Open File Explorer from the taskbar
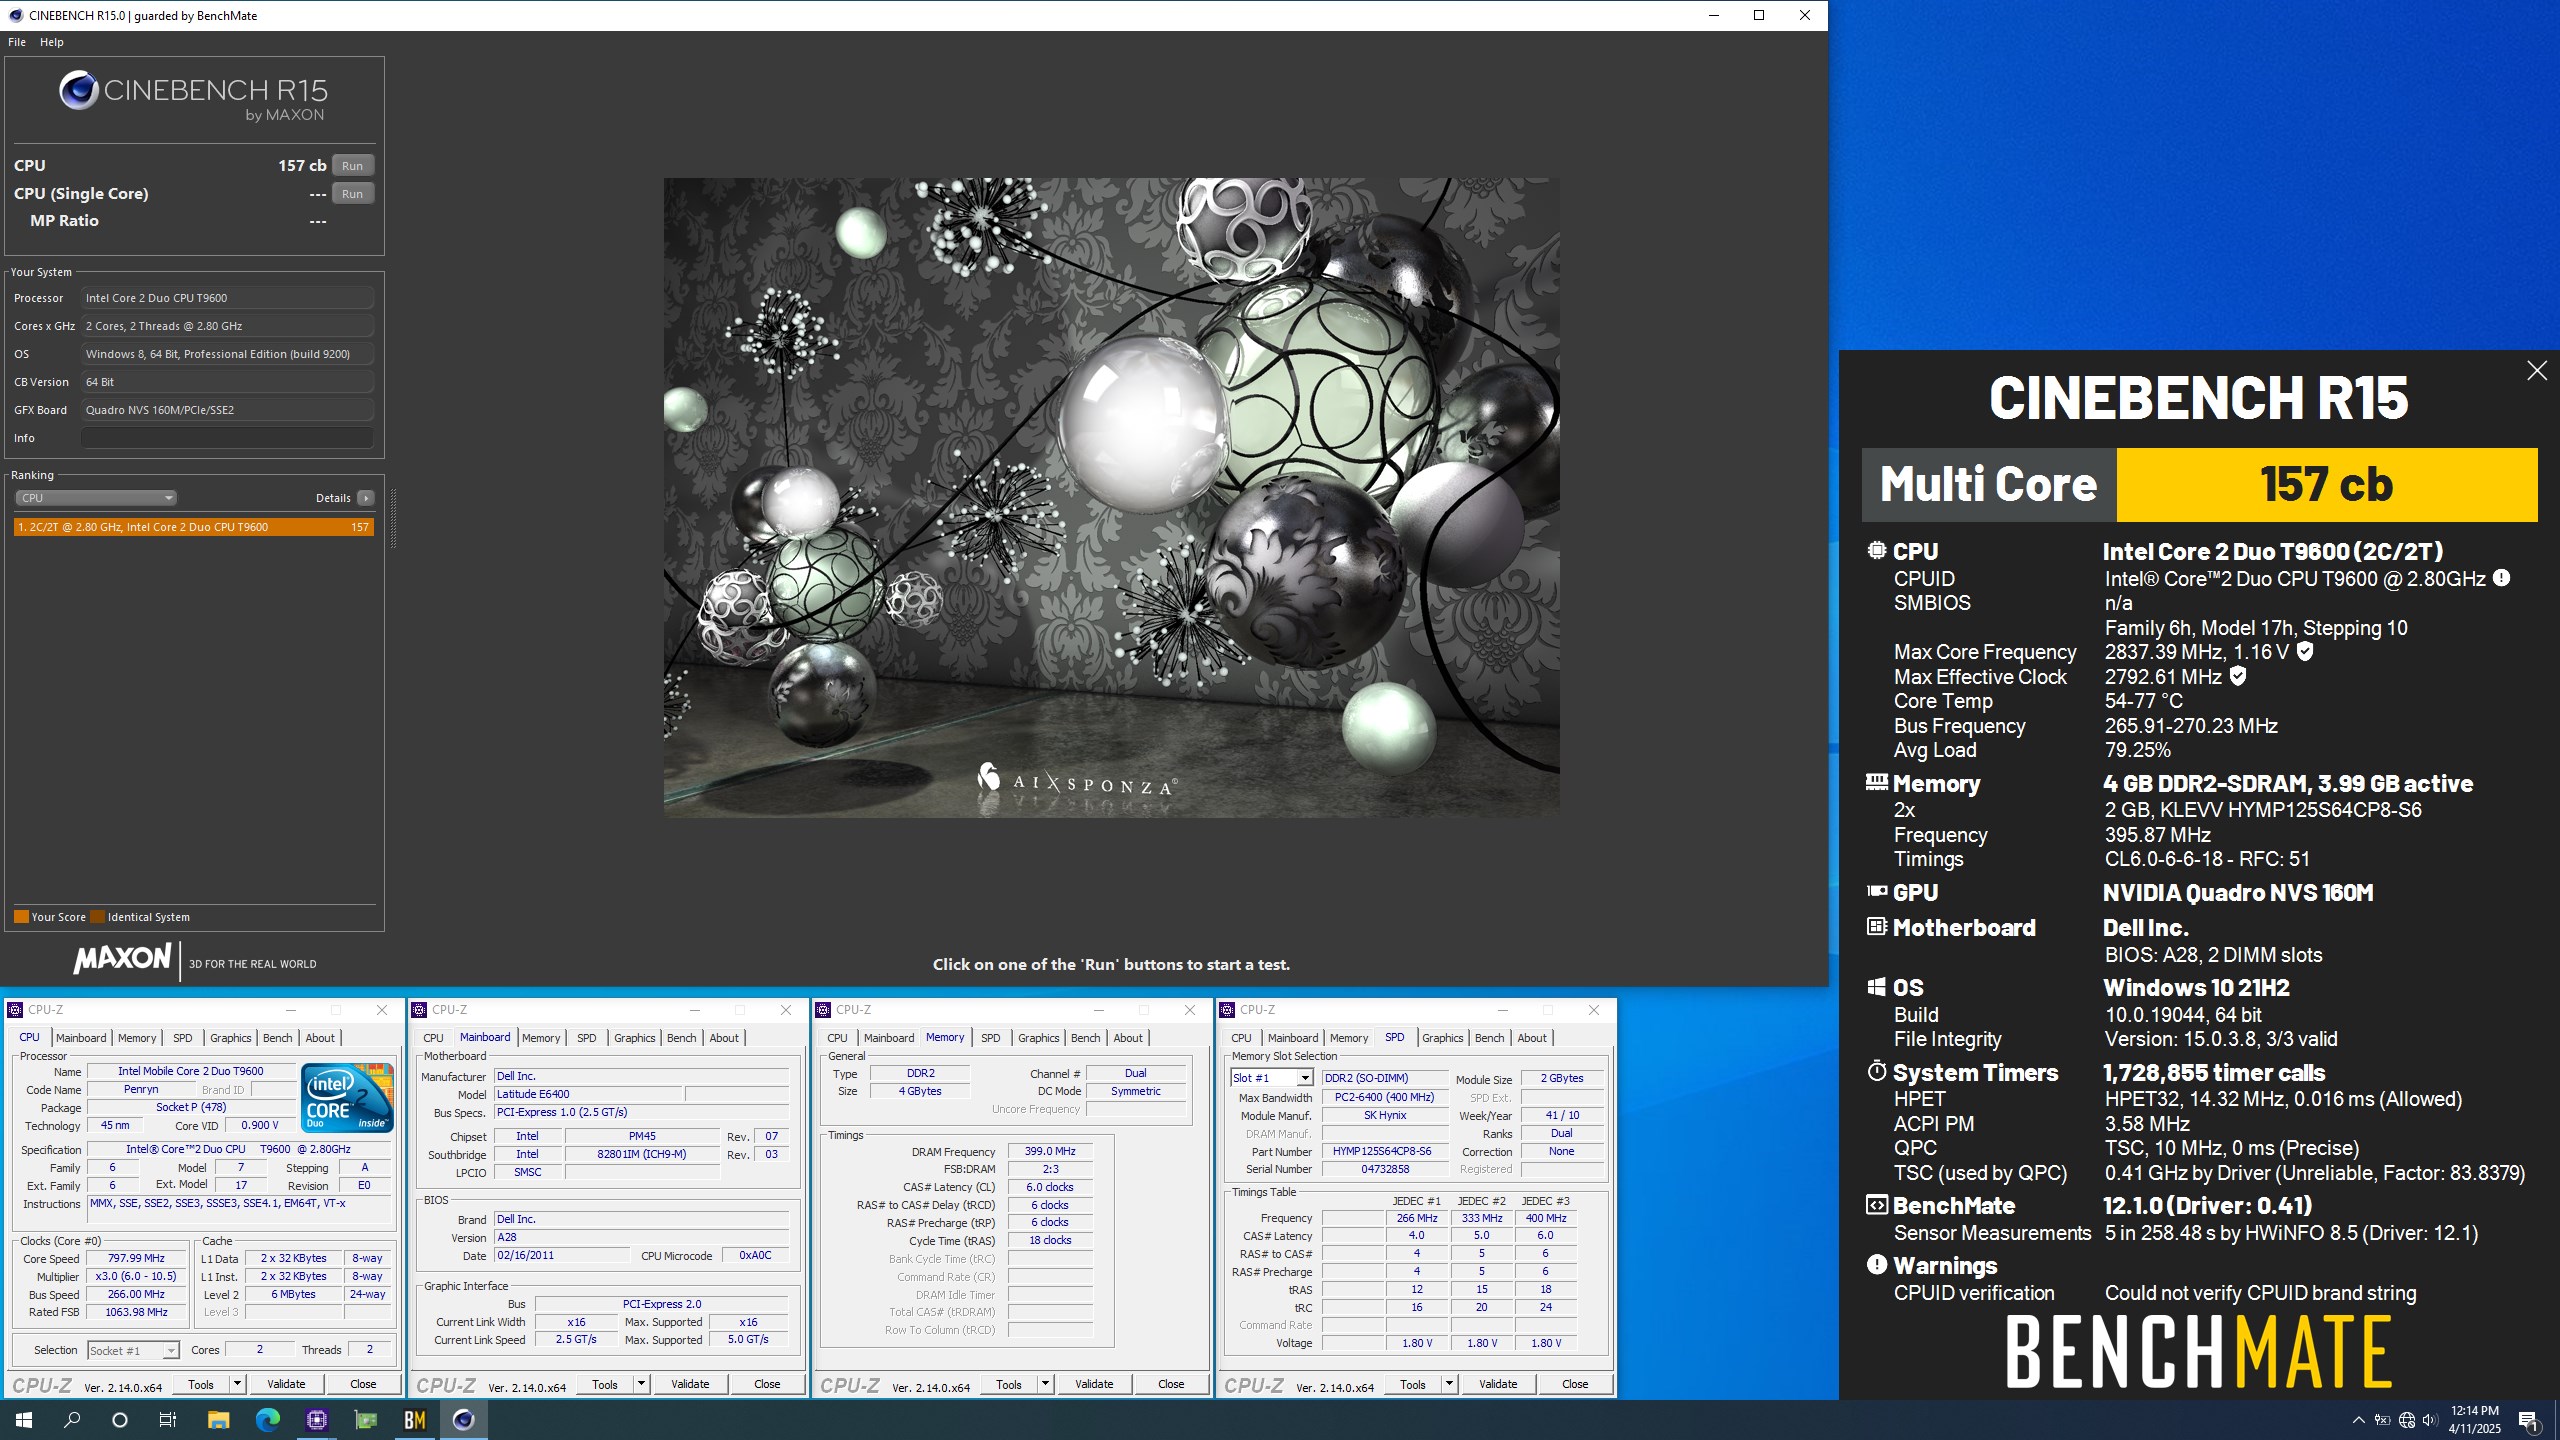2560x1440 pixels. click(218, 1419)
